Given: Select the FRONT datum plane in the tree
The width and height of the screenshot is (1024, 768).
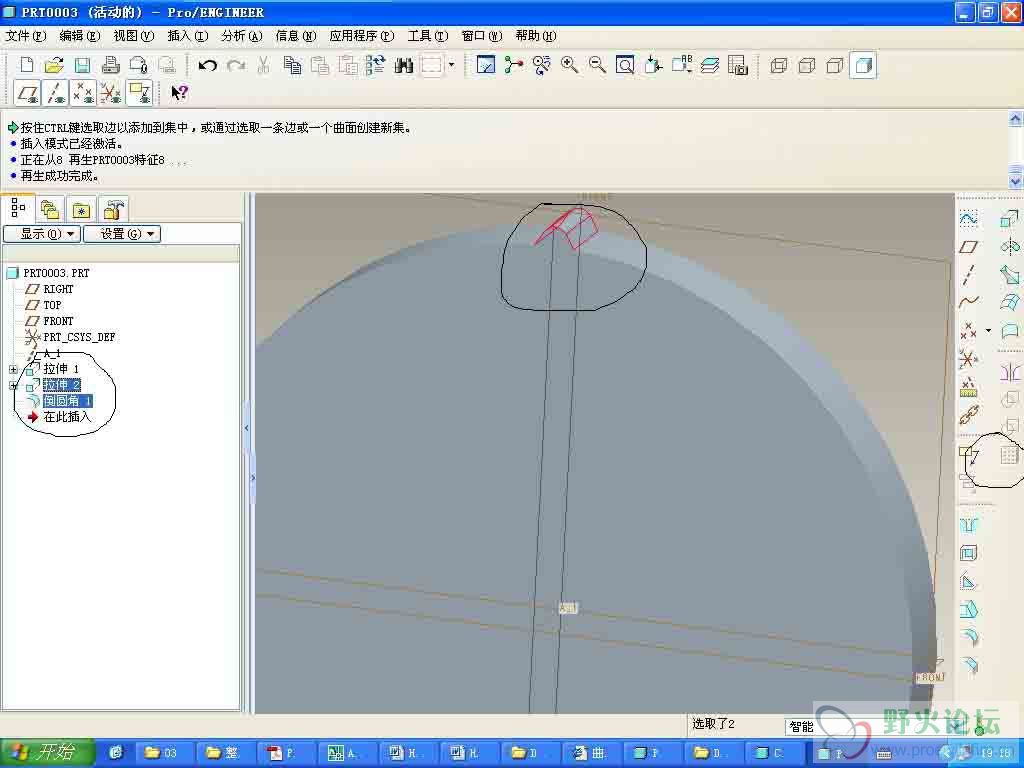Looking at the screenshot, I should [58, 321].
